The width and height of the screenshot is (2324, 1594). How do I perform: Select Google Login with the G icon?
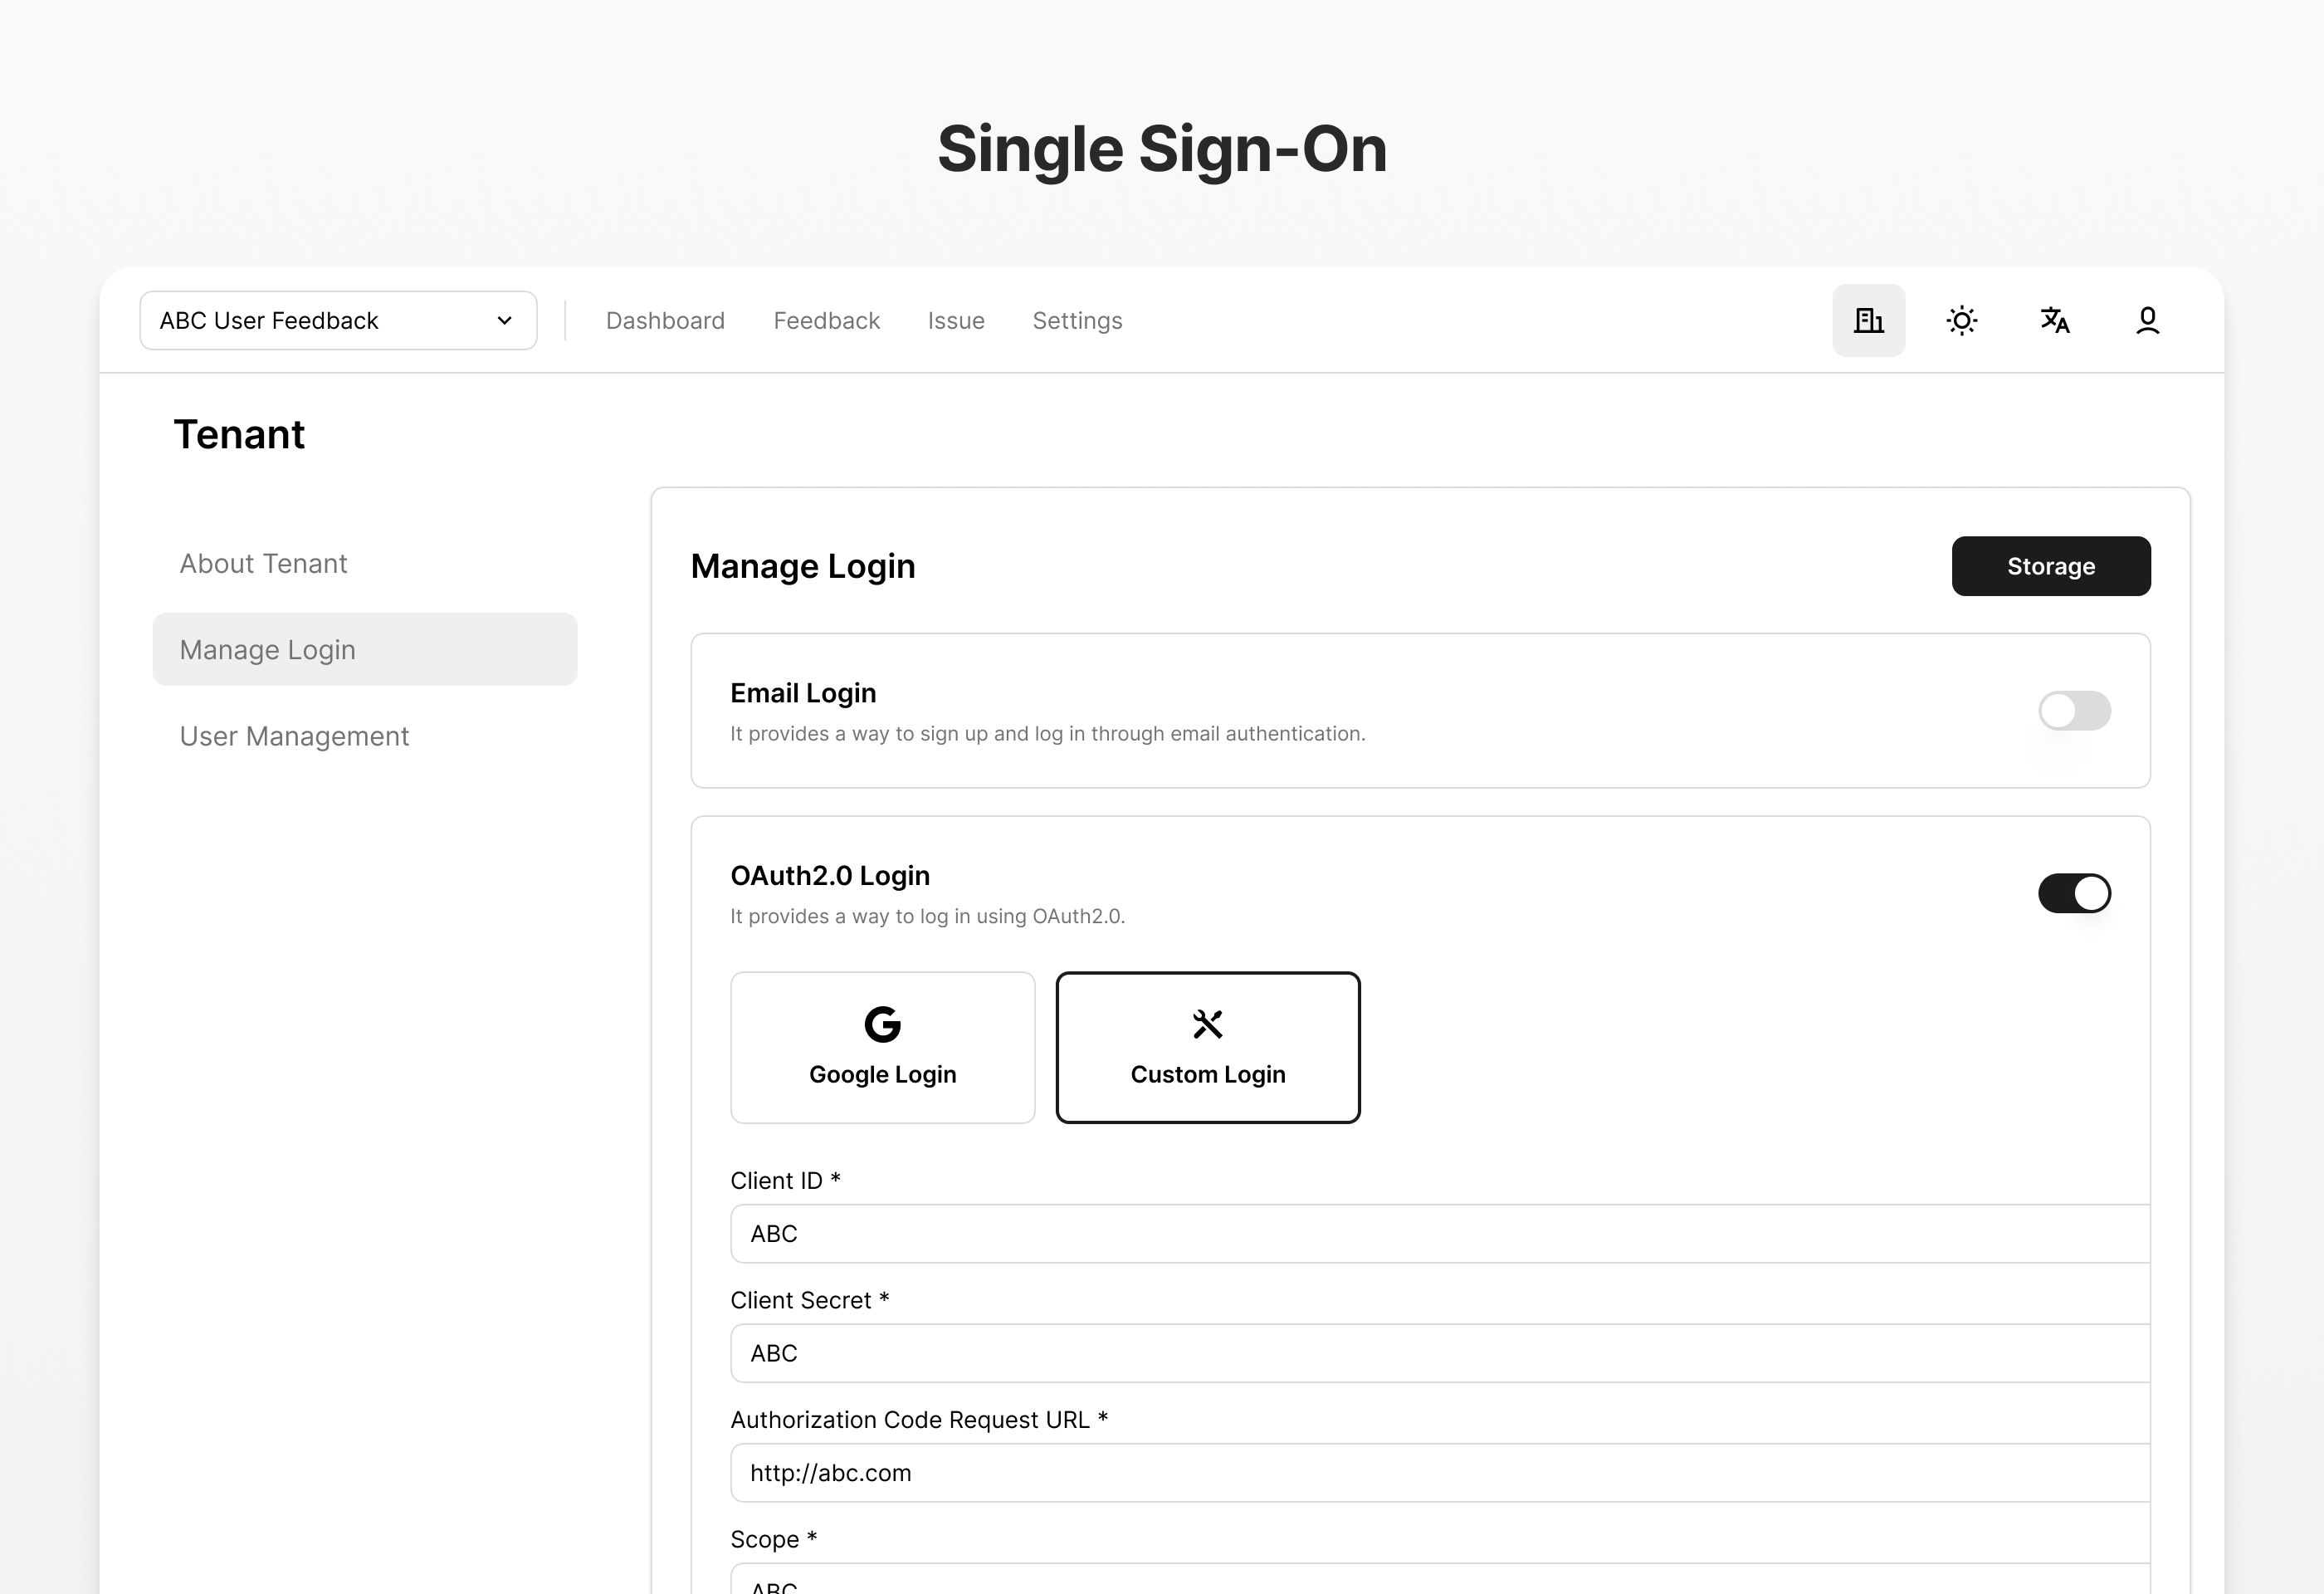[x=882, y=1047]
